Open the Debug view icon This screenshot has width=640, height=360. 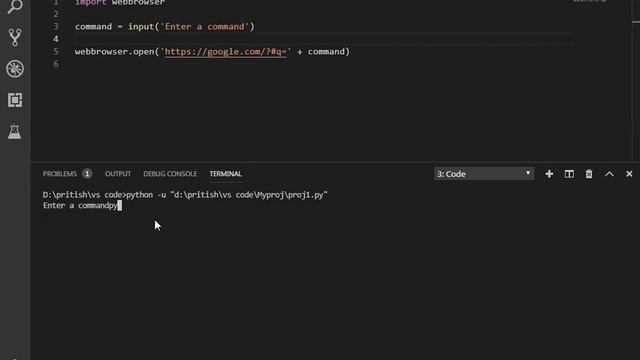pyautogui.click(x=15, y=69)
